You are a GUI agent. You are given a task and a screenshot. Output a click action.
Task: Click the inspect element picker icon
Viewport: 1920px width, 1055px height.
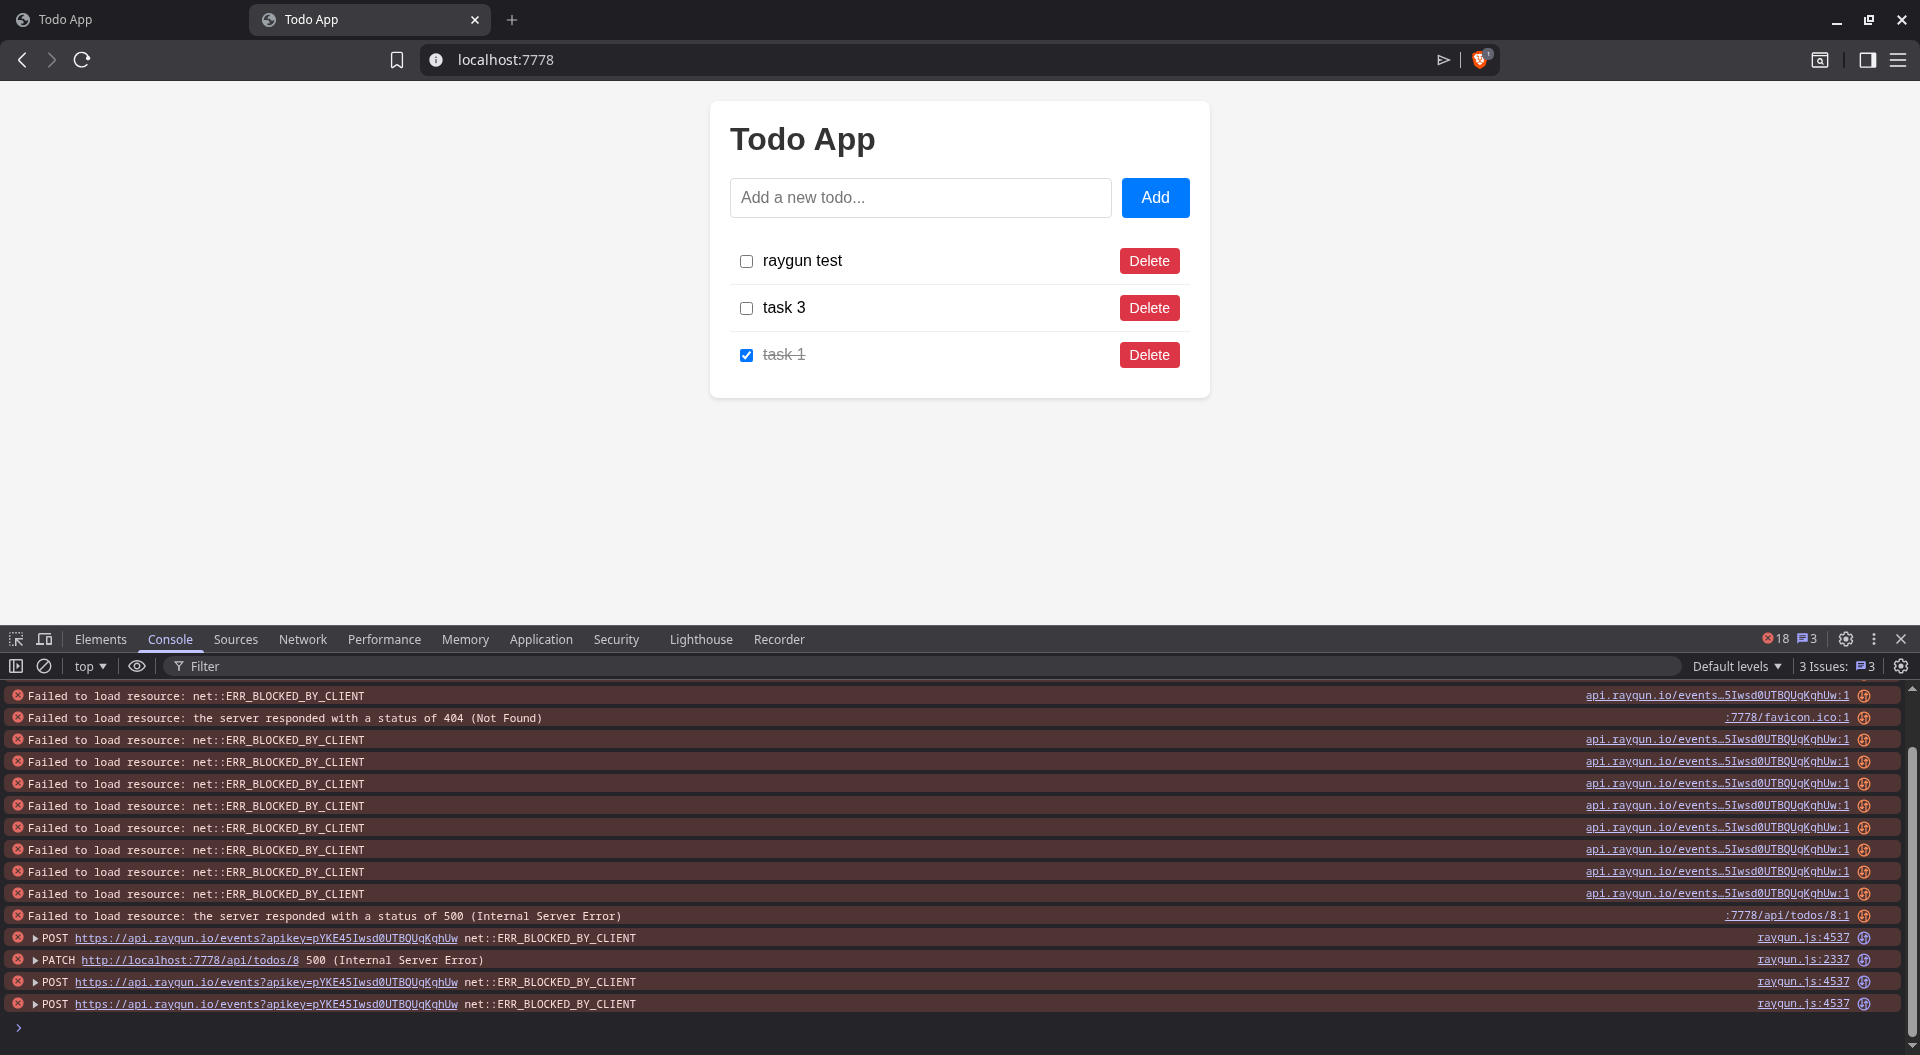pyautogui.click(x=16, y=639)
